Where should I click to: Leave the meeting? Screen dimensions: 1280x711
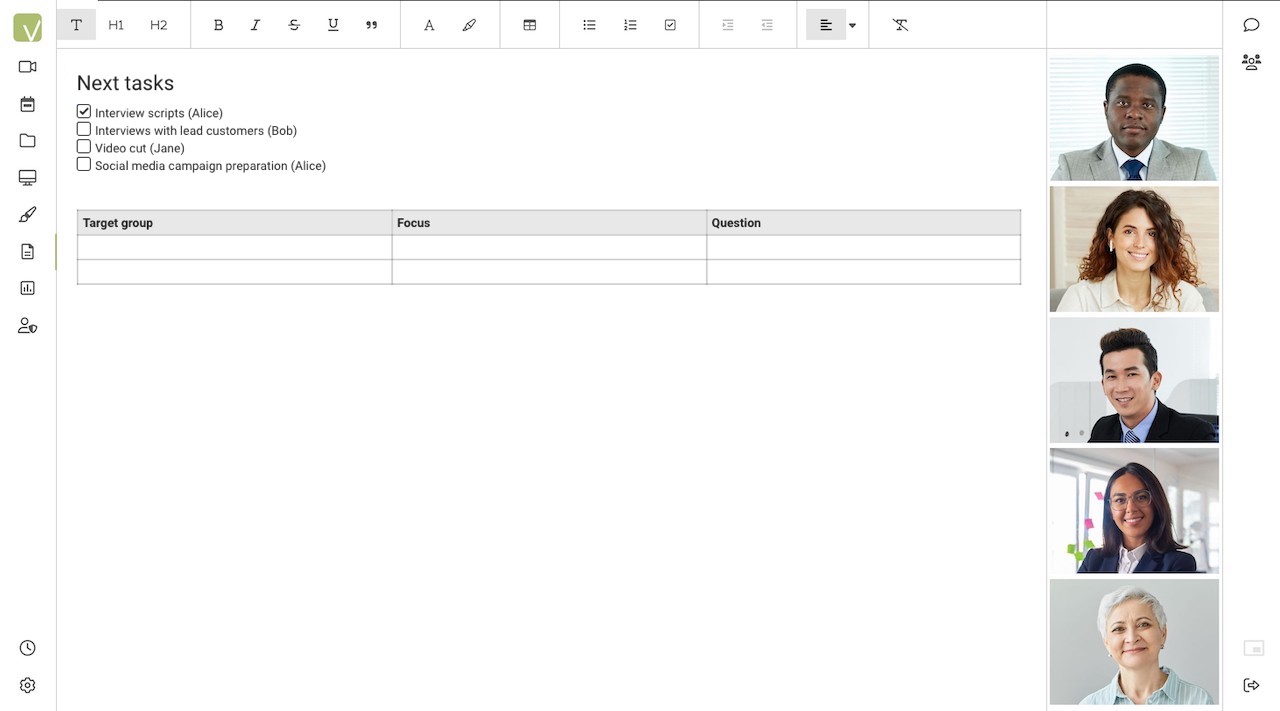[1251, 684]
